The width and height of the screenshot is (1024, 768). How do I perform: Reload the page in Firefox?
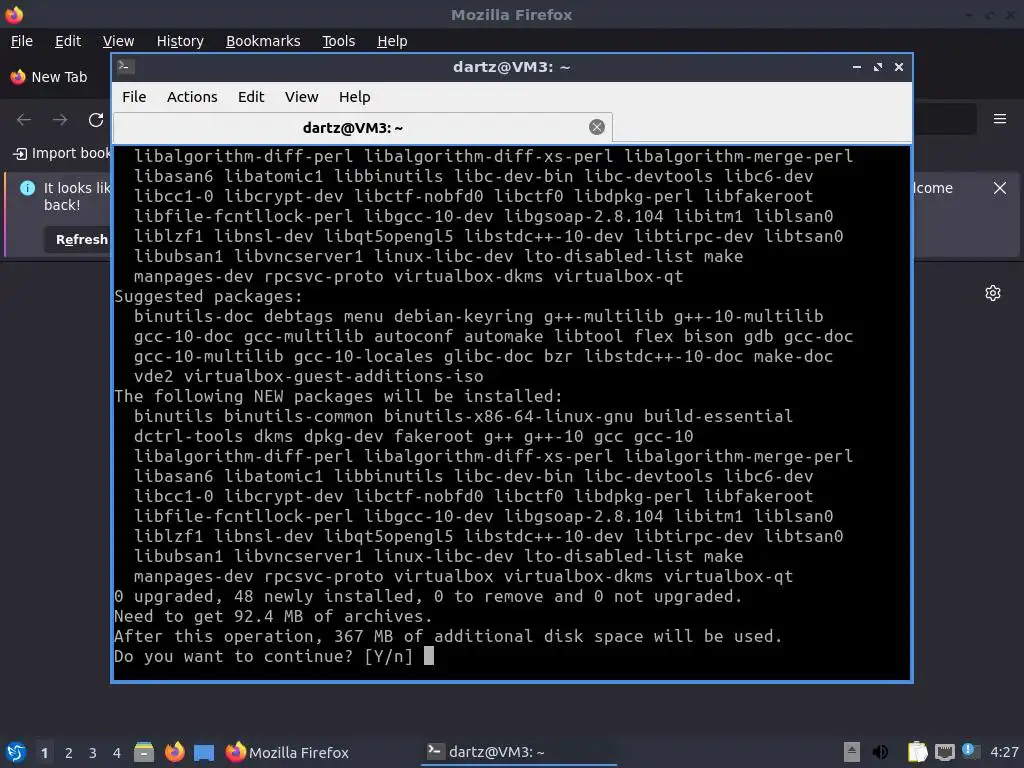96,120
